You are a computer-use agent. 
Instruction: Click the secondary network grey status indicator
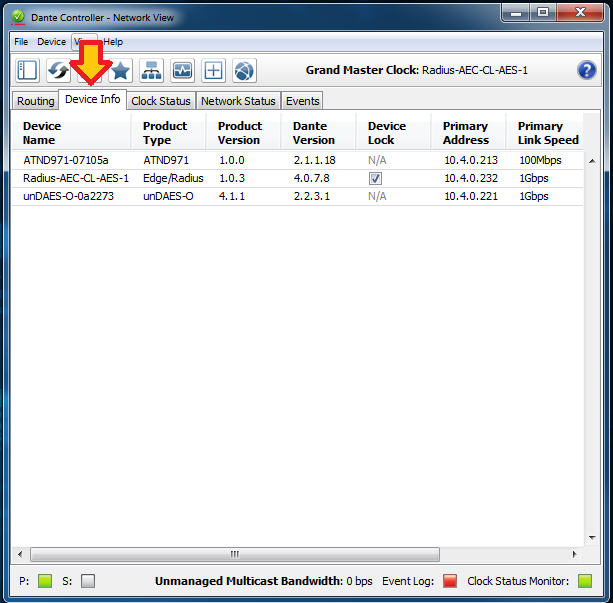coord(88,581)
